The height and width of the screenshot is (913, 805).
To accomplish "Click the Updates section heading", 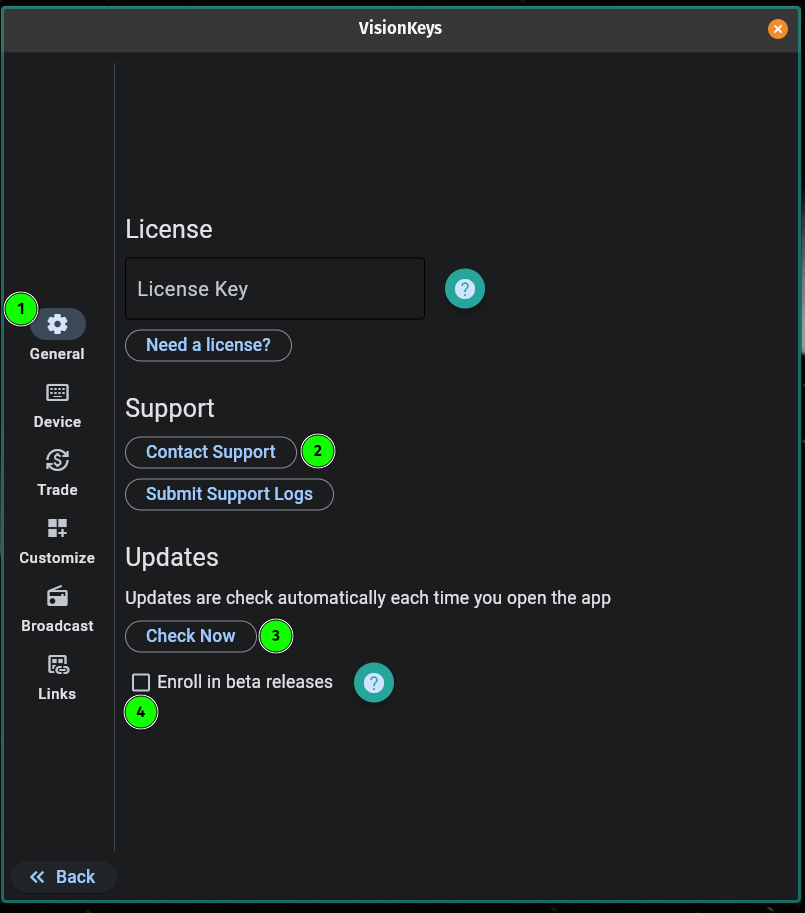I will pos(172,557).
